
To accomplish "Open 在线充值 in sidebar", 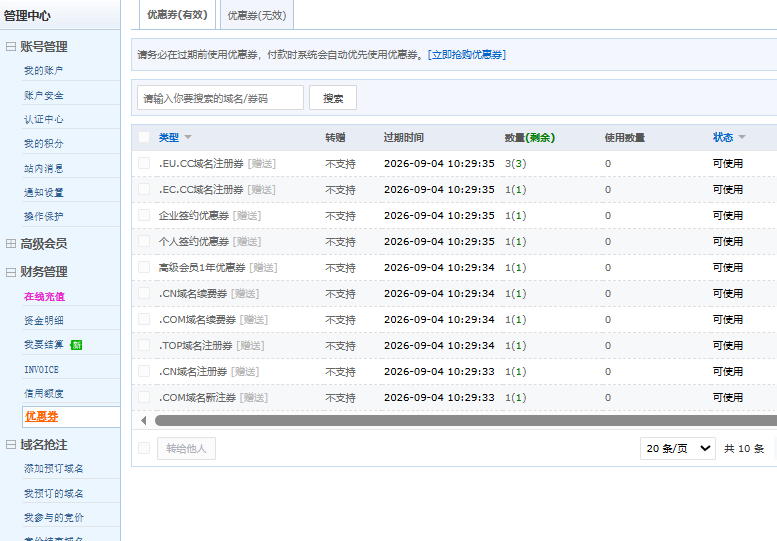I will coord(45,296).
